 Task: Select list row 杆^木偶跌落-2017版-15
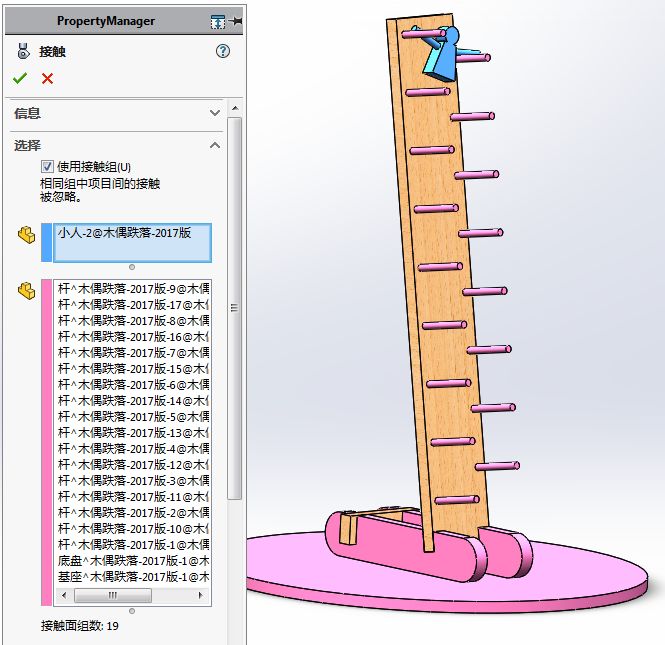coord(133,369)
